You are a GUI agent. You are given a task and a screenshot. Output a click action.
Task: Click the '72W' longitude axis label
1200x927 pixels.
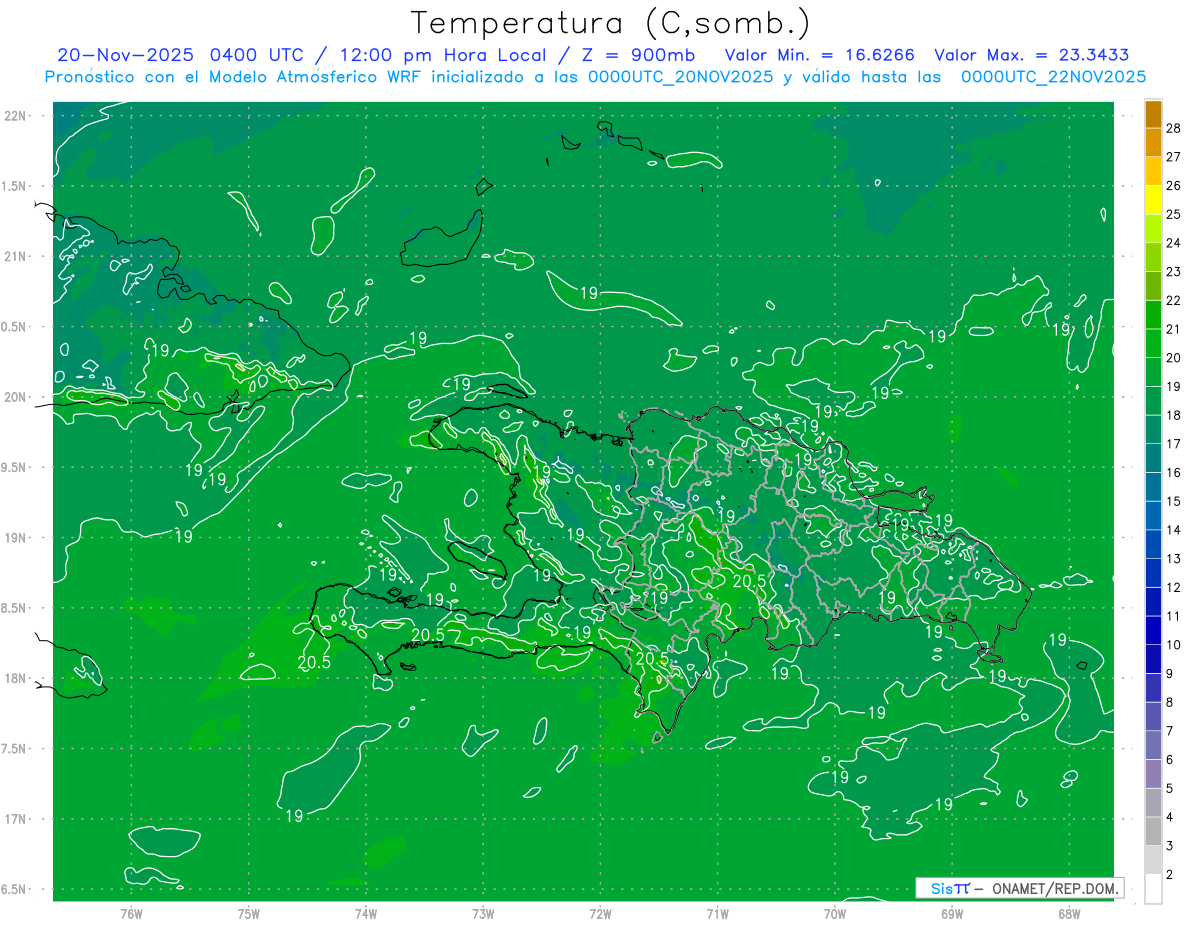(x=600, y=914)
